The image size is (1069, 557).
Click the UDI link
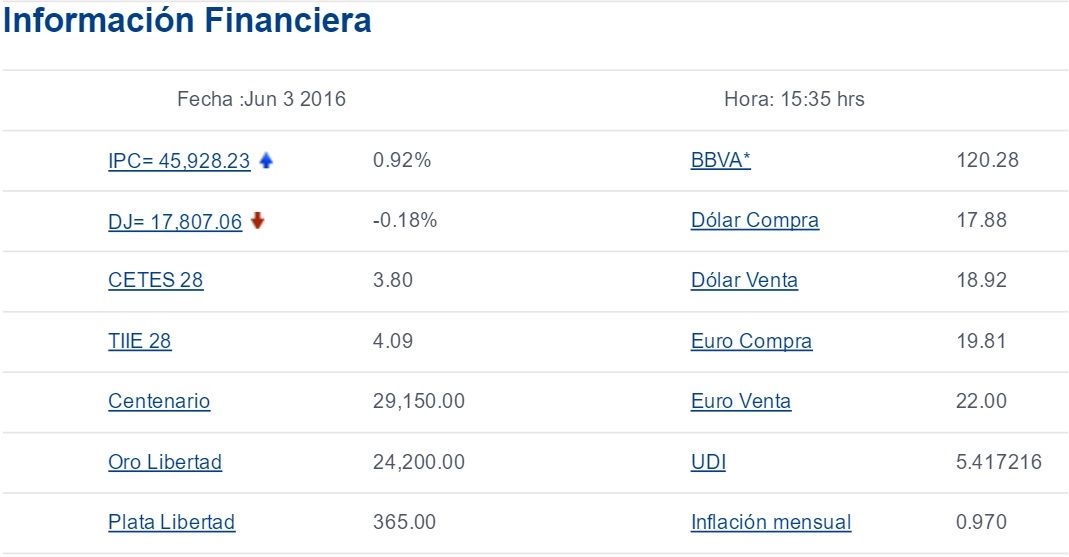tap(708, 463)
